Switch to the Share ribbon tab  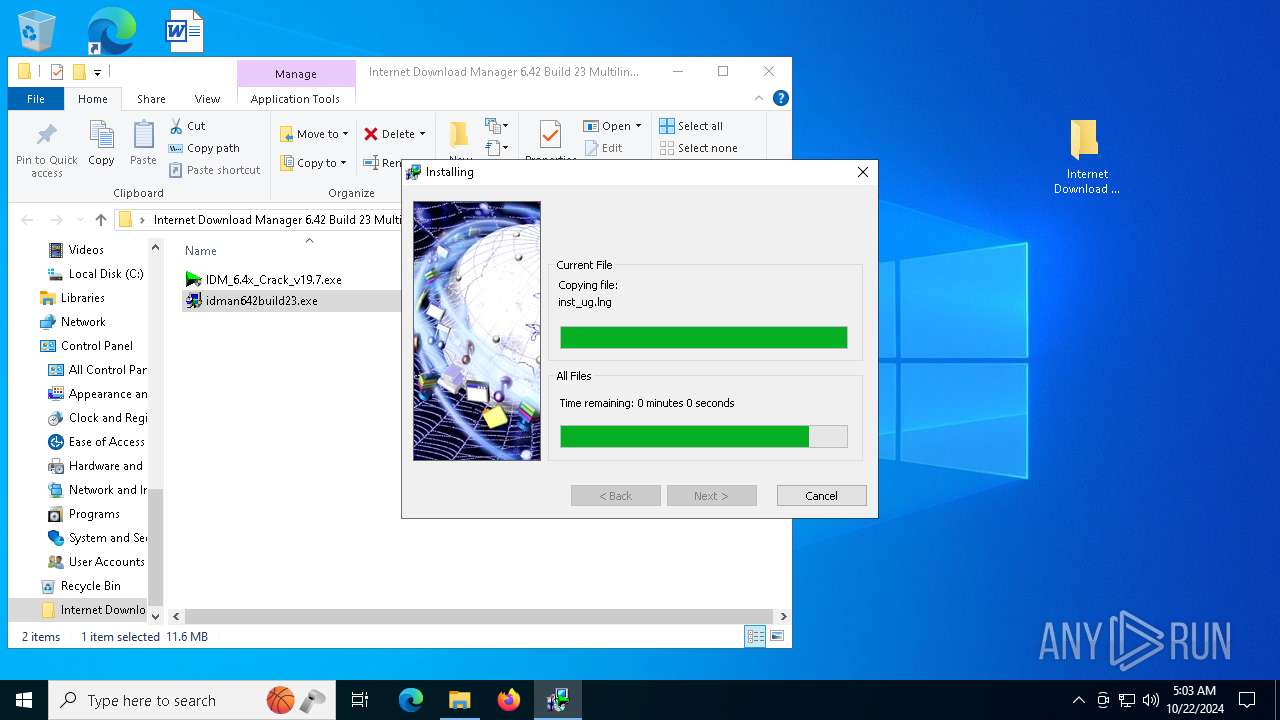151,99
